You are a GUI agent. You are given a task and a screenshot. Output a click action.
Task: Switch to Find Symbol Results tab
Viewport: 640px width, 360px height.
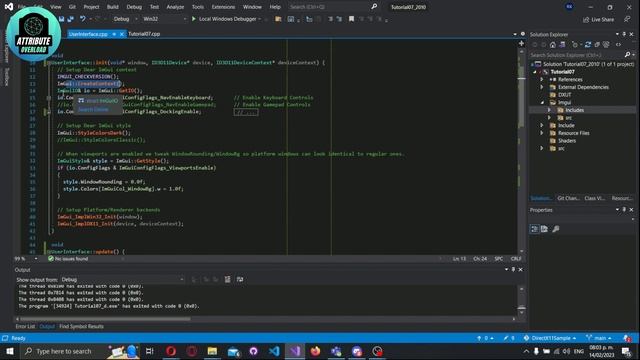click(x=81, y=327)
